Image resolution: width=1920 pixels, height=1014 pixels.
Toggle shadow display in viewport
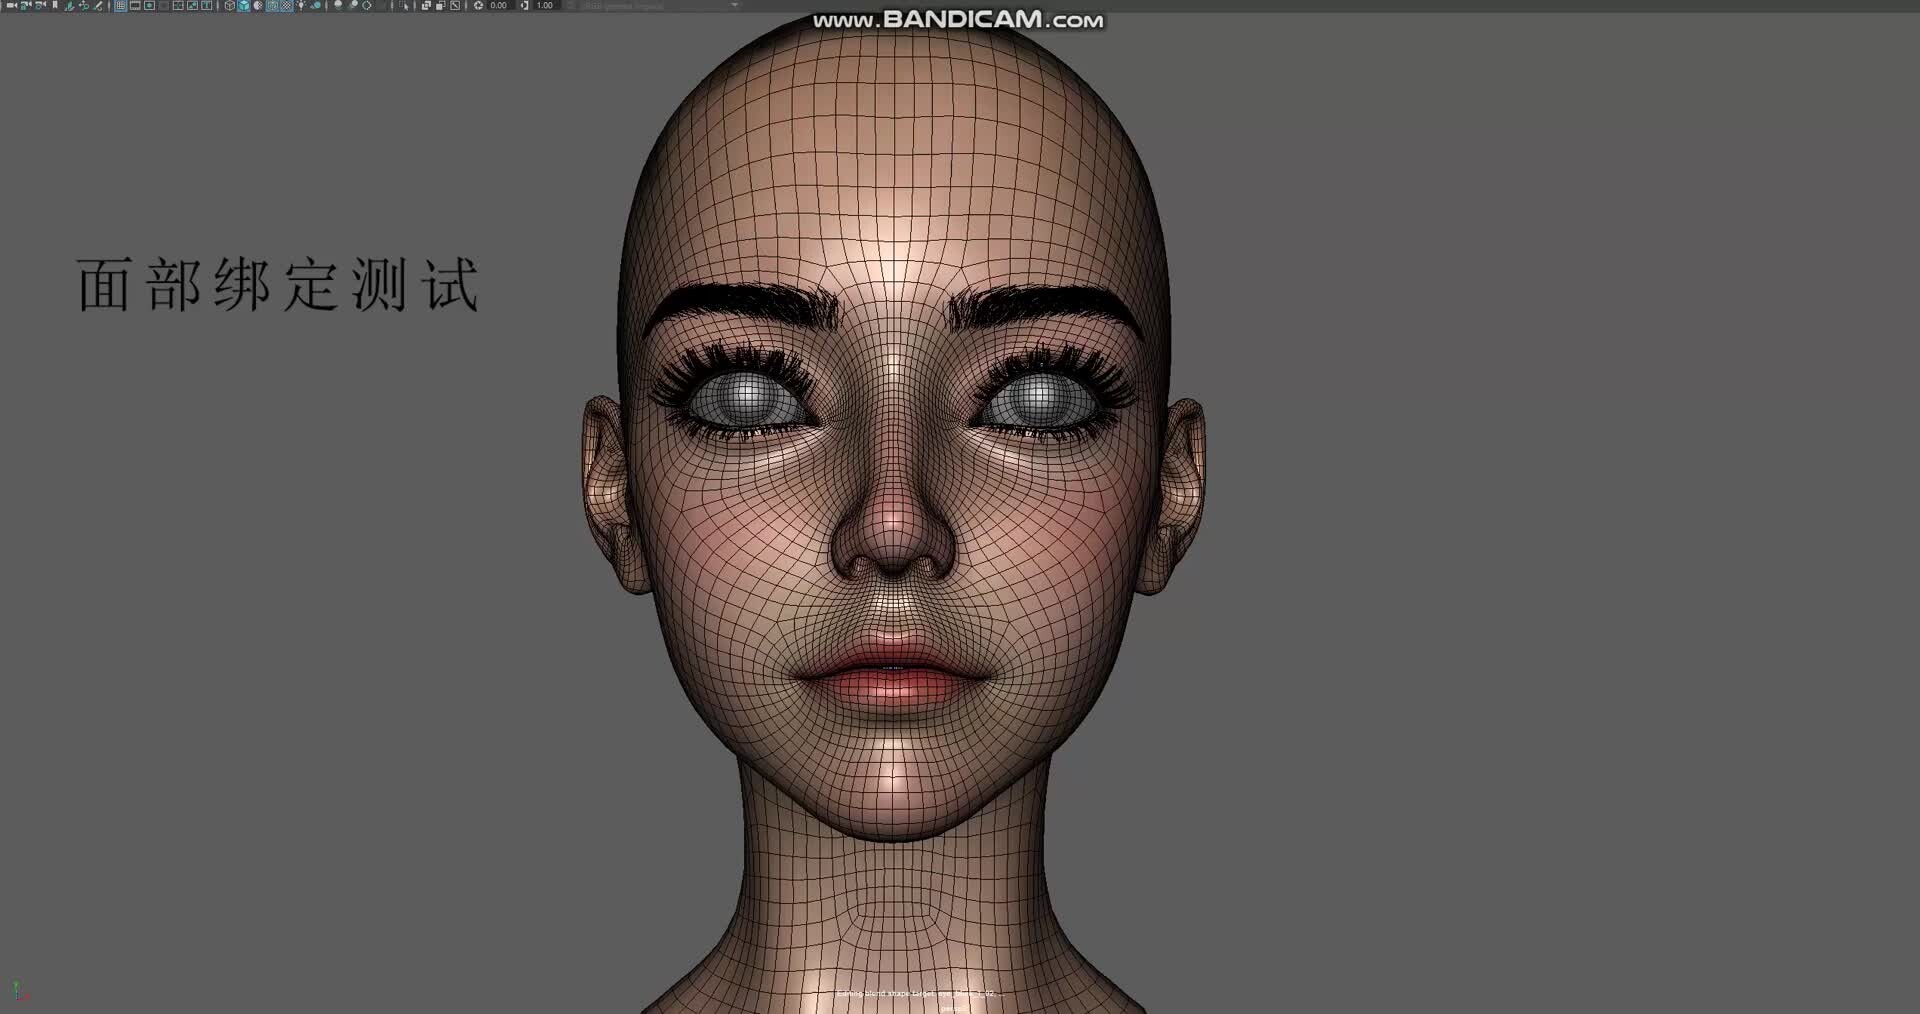coord(315,6)
